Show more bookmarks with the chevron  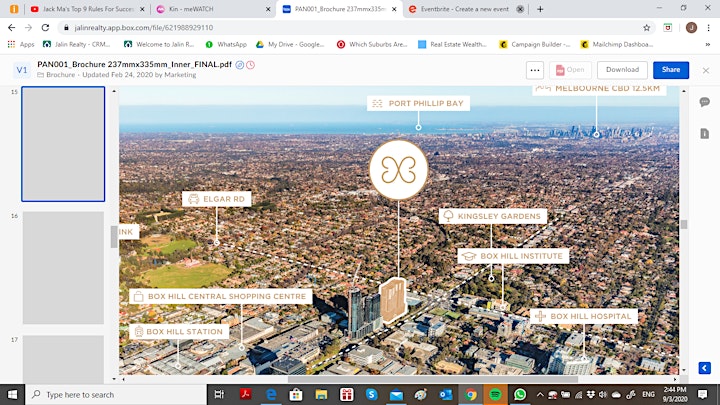click(x=708, y=45)
